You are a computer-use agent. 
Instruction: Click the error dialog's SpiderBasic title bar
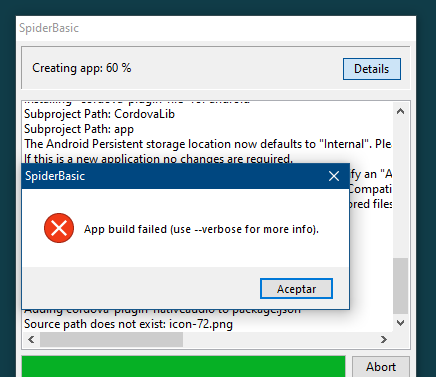[173, 176]
